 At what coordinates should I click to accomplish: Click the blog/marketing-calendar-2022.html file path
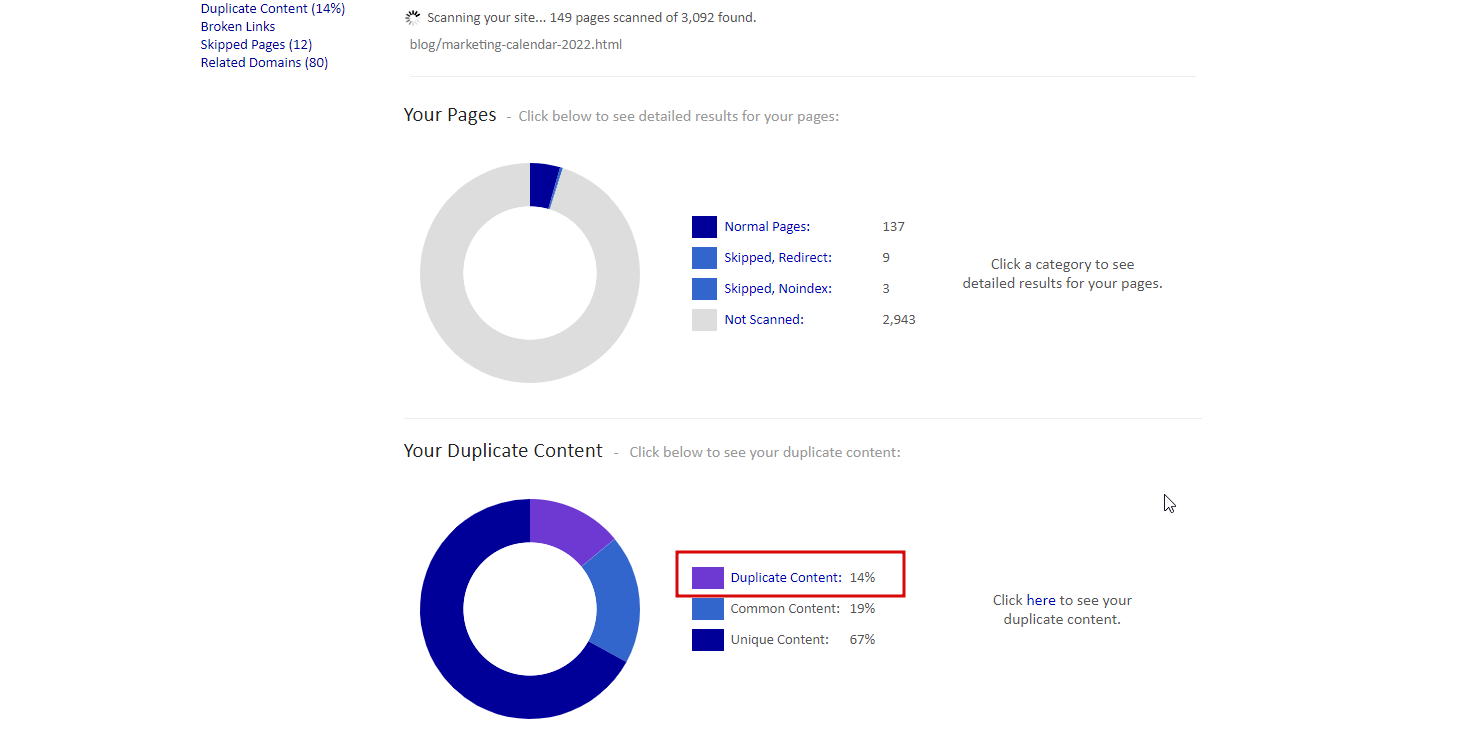515,44
